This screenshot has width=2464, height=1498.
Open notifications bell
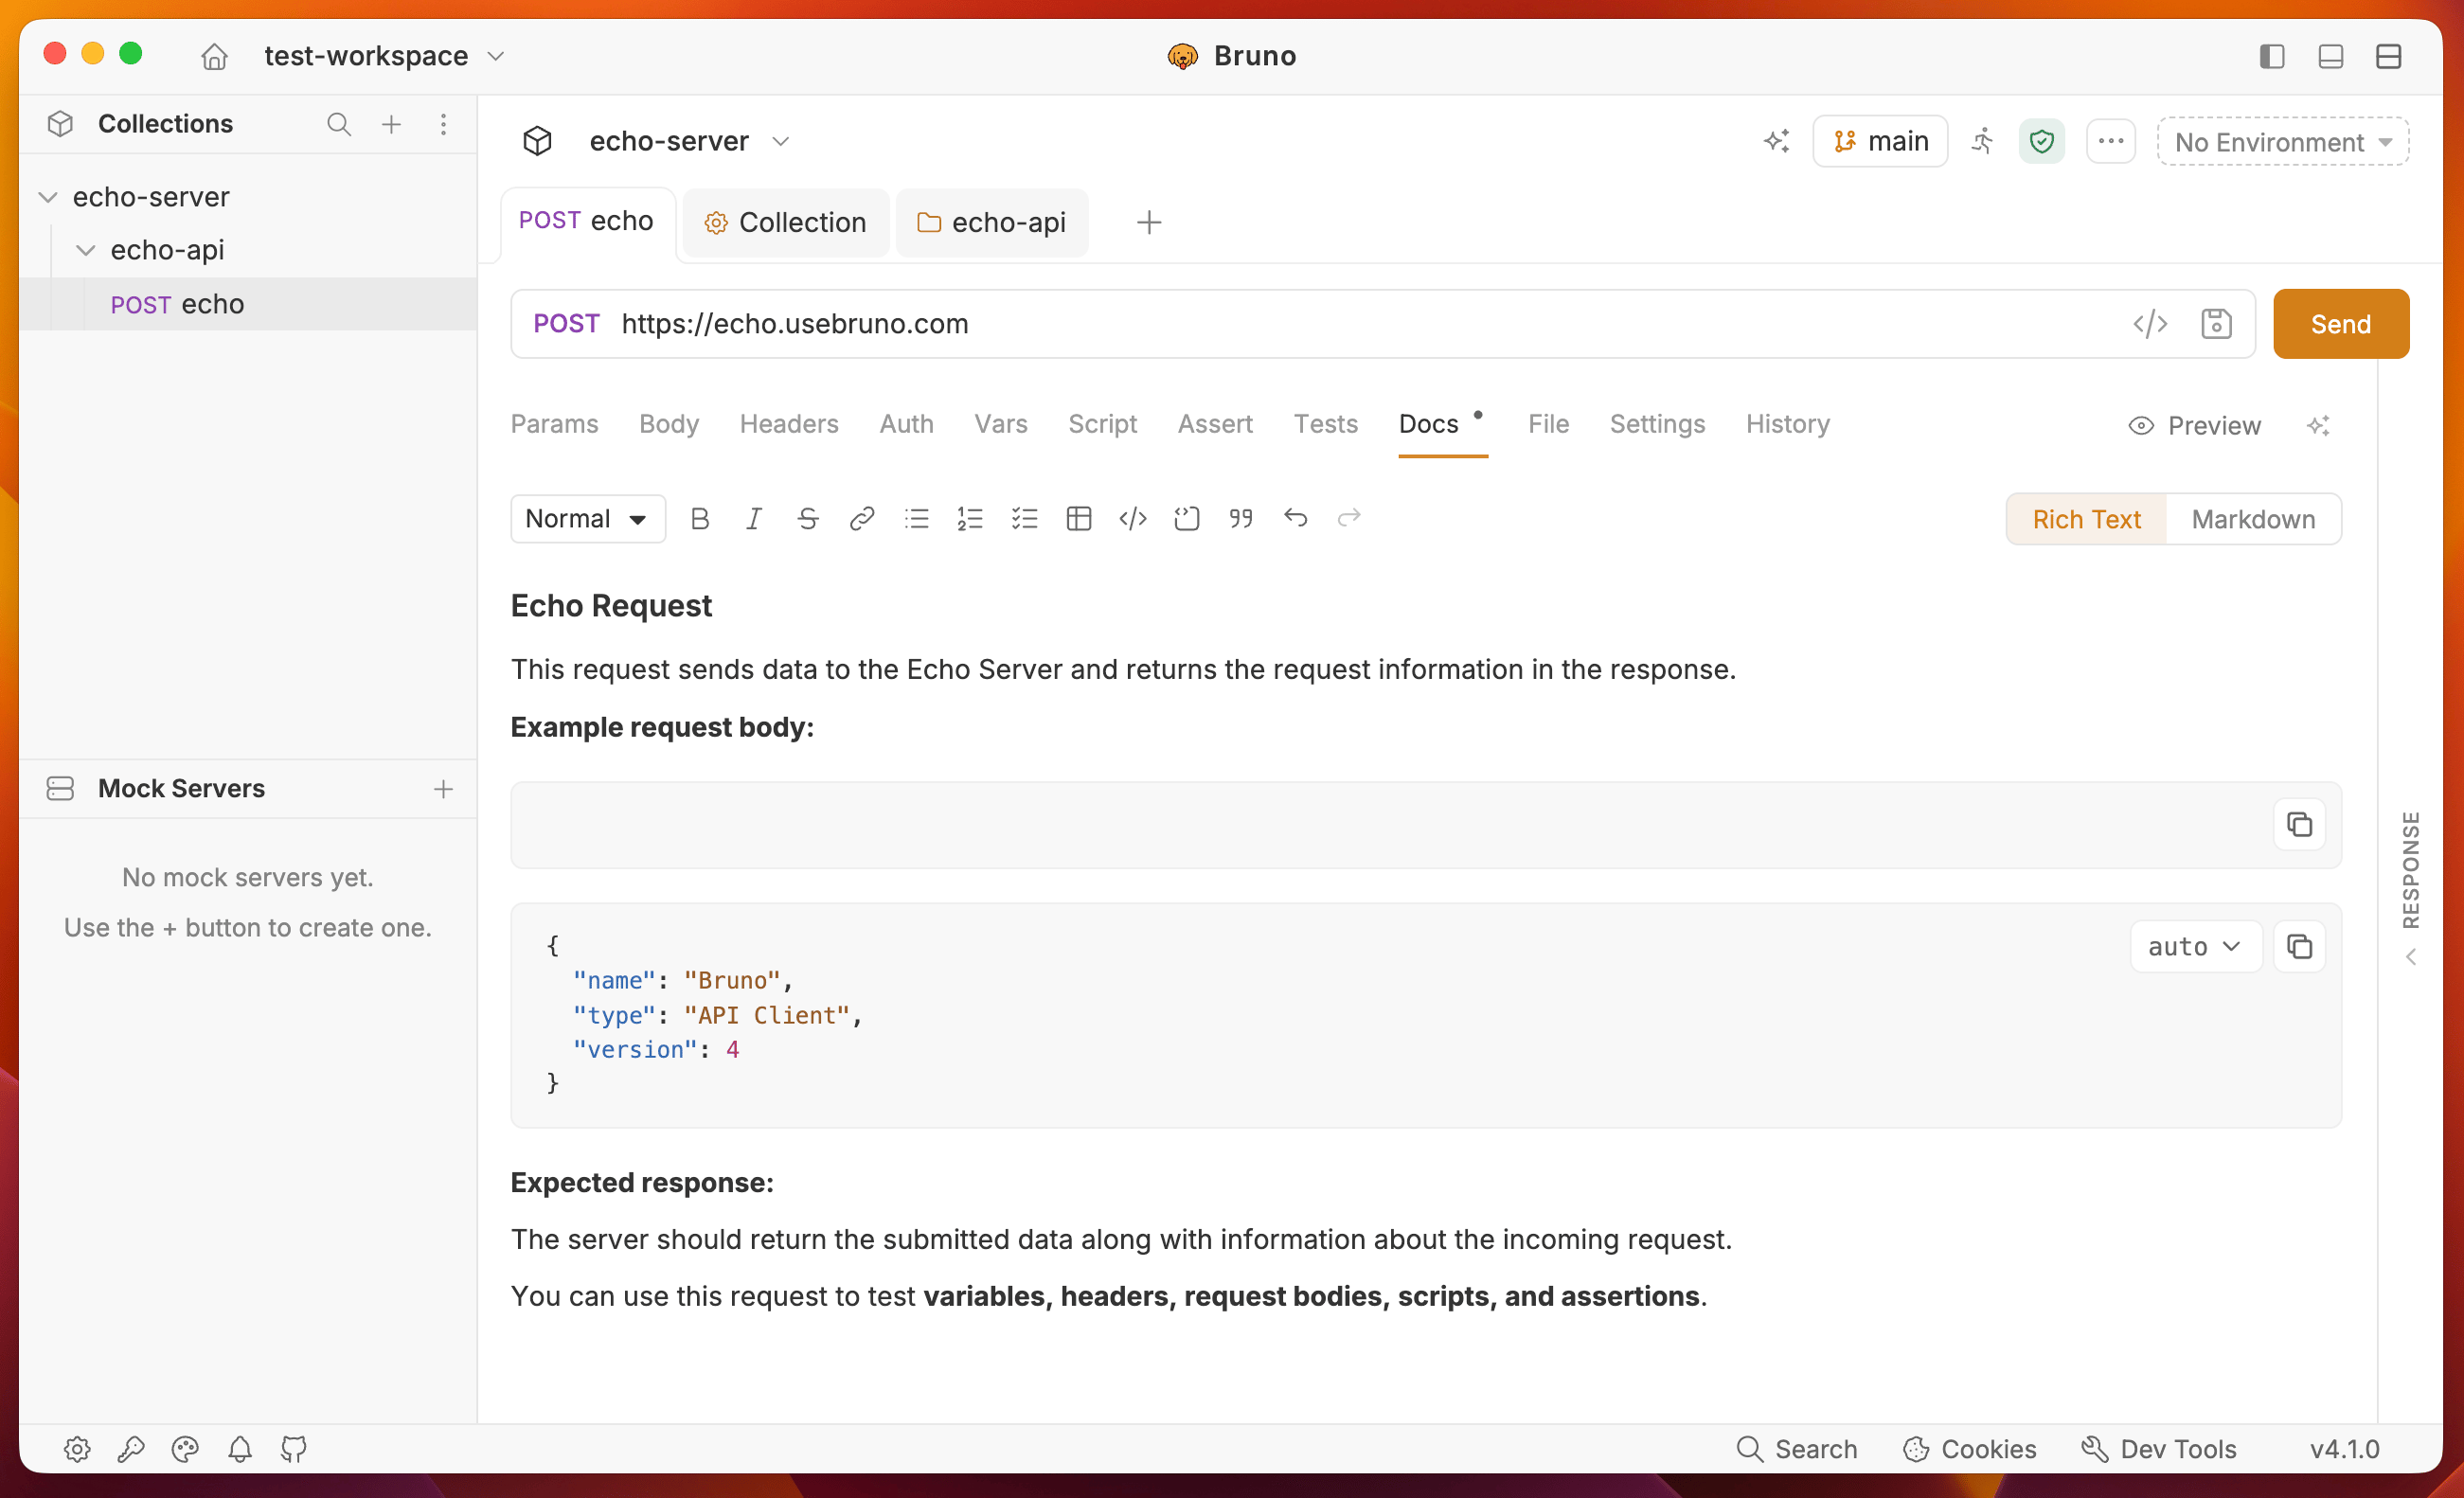(240, 1449)
